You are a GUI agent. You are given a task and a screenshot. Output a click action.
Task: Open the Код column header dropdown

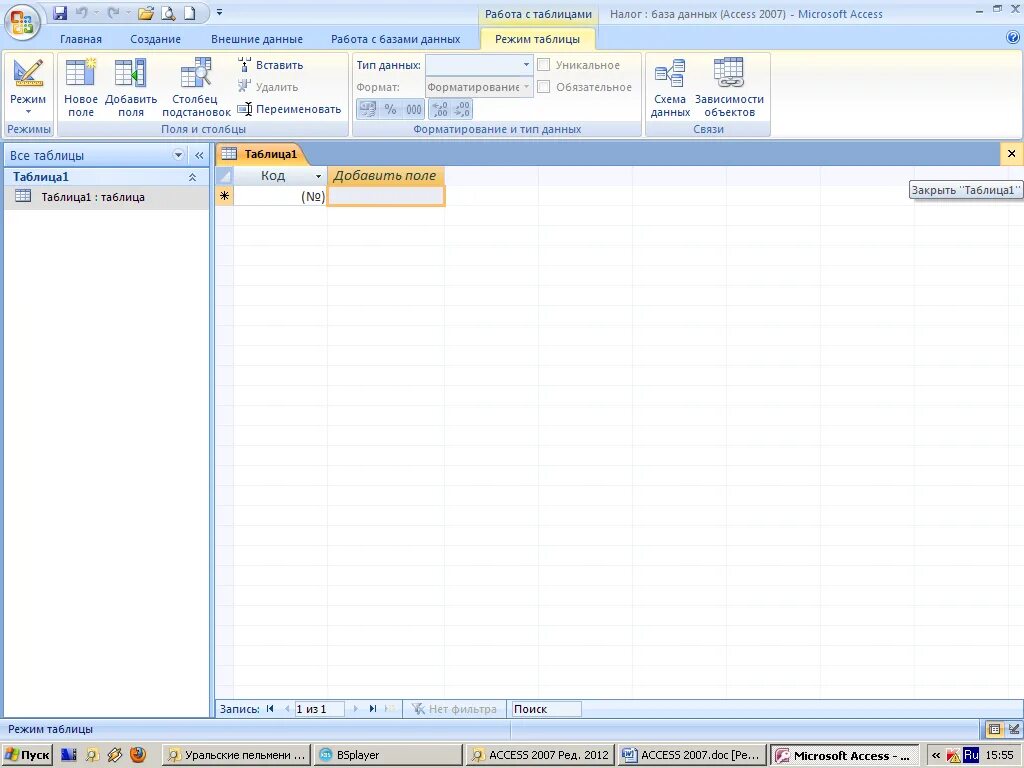[x=318, y=176]
